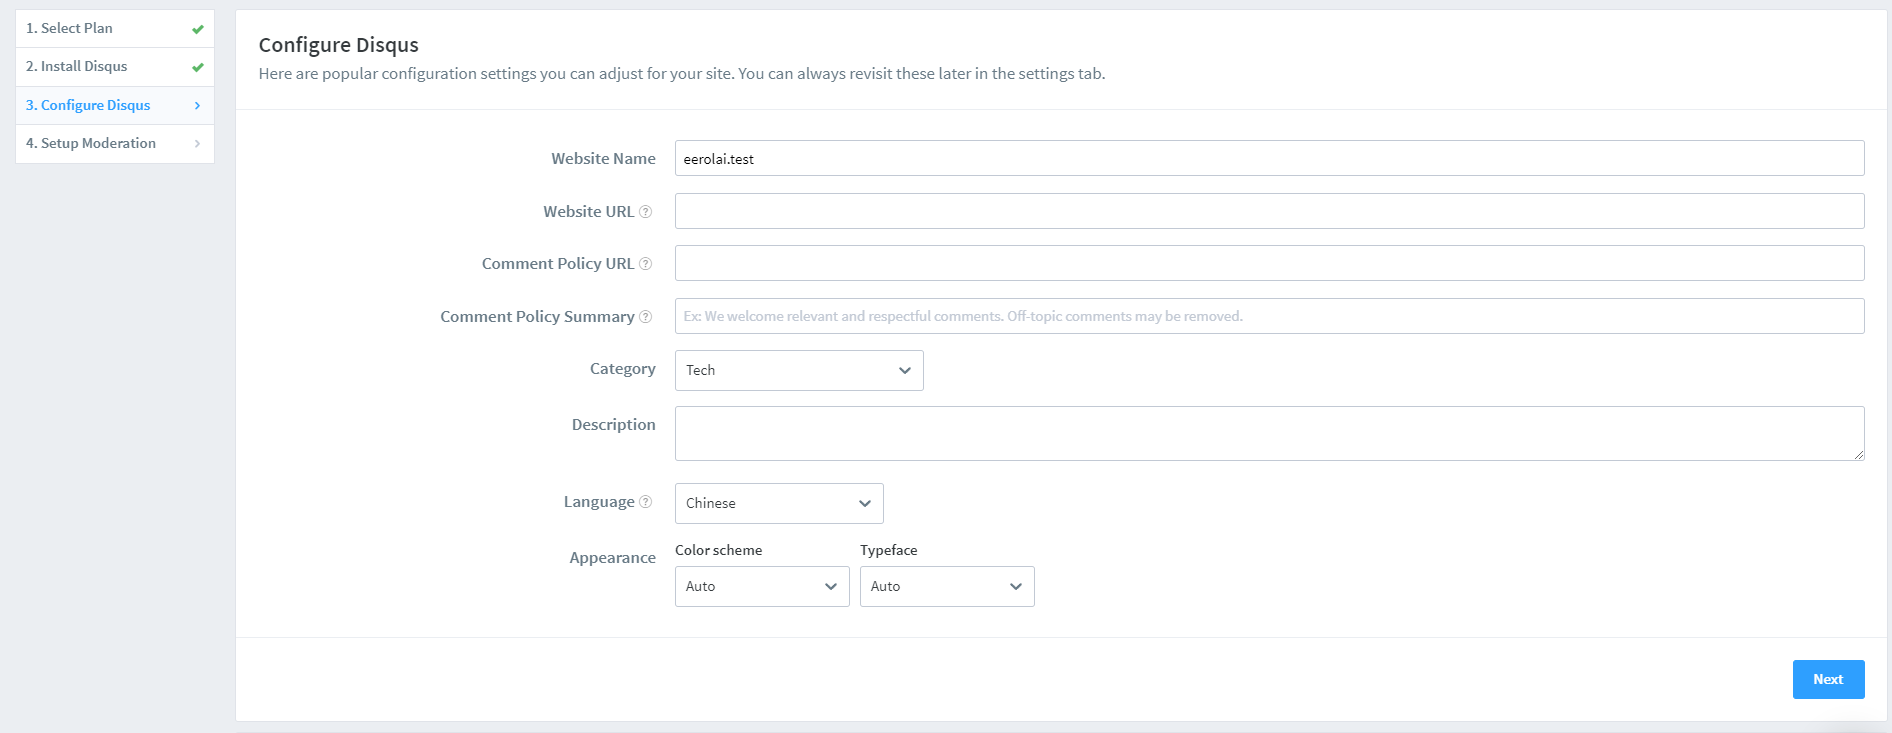Click the Color scheme label

click(x=718, y=550)
